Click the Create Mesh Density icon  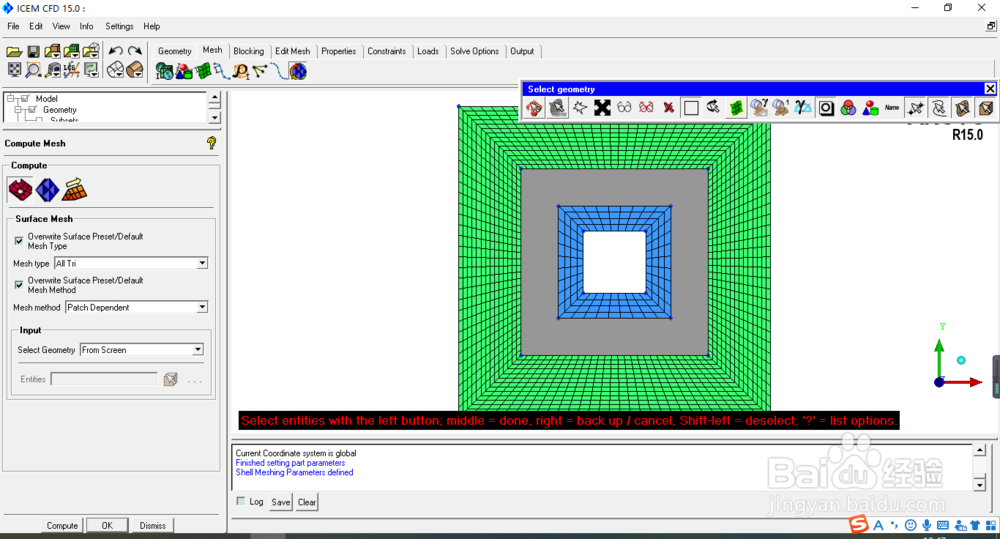point(241,71)
